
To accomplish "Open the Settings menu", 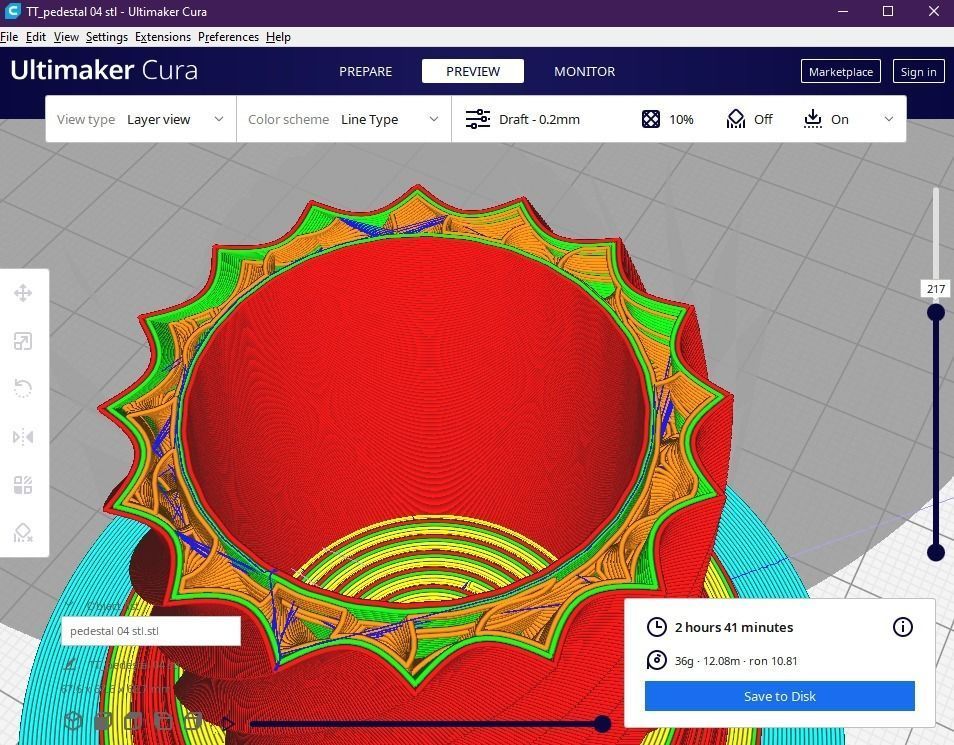I will click(x=107, y=37).
